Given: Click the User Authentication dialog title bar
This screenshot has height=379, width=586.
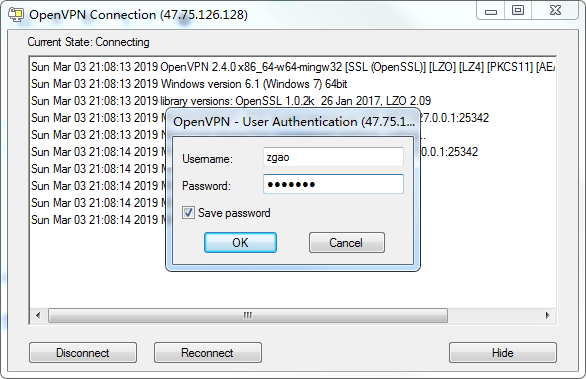Looking at the screenshot, I should click(293, 122).
